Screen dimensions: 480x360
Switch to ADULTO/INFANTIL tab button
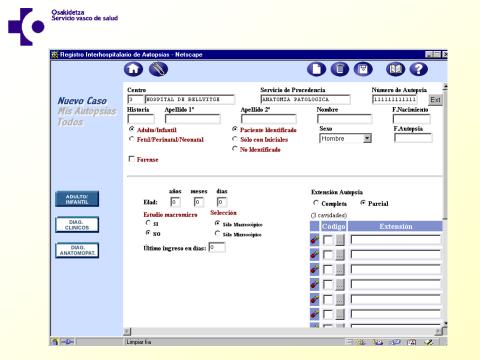click(77, 199)
